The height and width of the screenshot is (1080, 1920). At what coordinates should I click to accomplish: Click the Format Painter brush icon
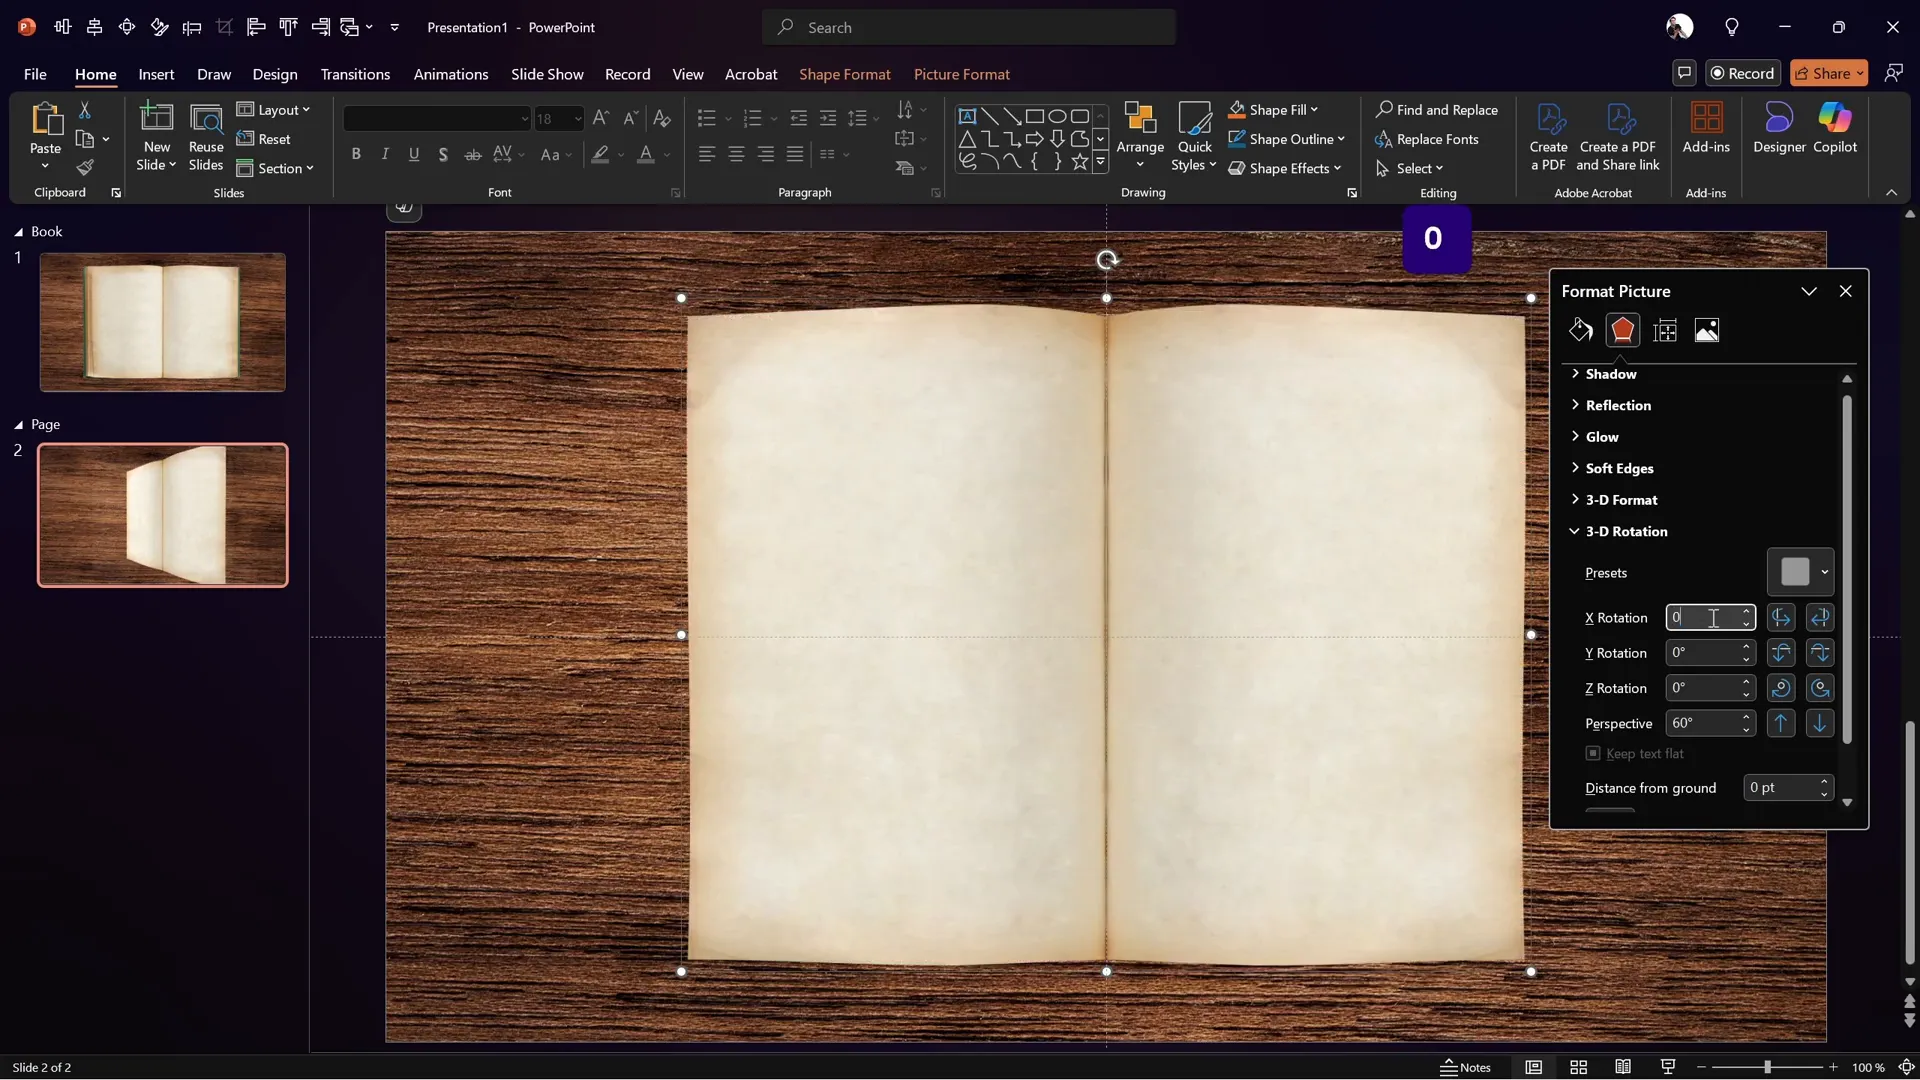click(85, 168)
